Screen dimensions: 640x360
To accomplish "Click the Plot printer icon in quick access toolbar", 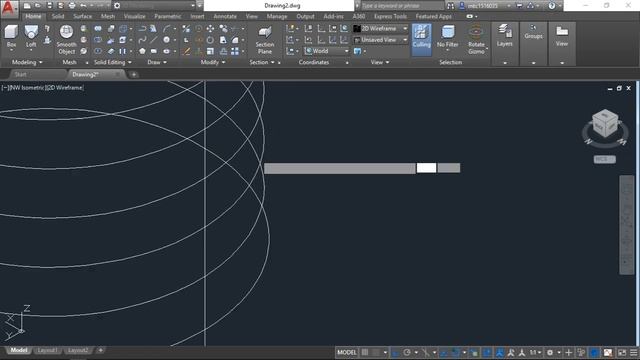I will [72, 6].
